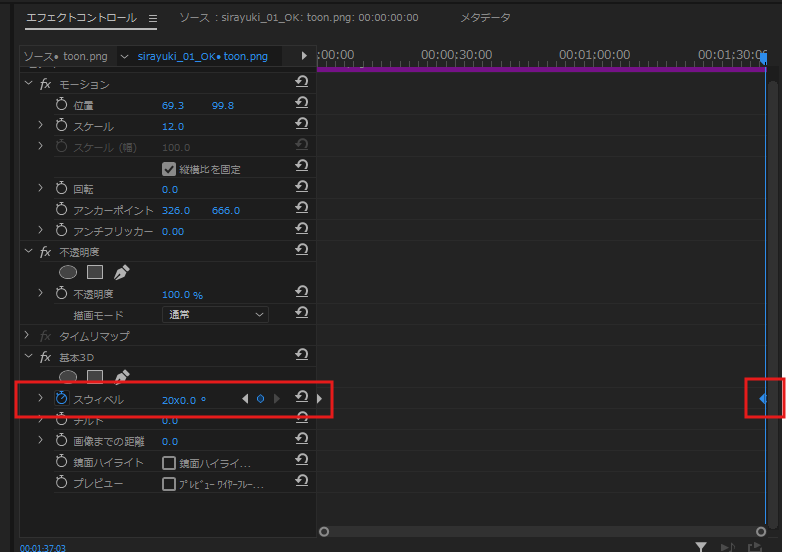Select the pen mask tool under 不透明度
This screenshot has width=787, height=552.
(121, 272)
